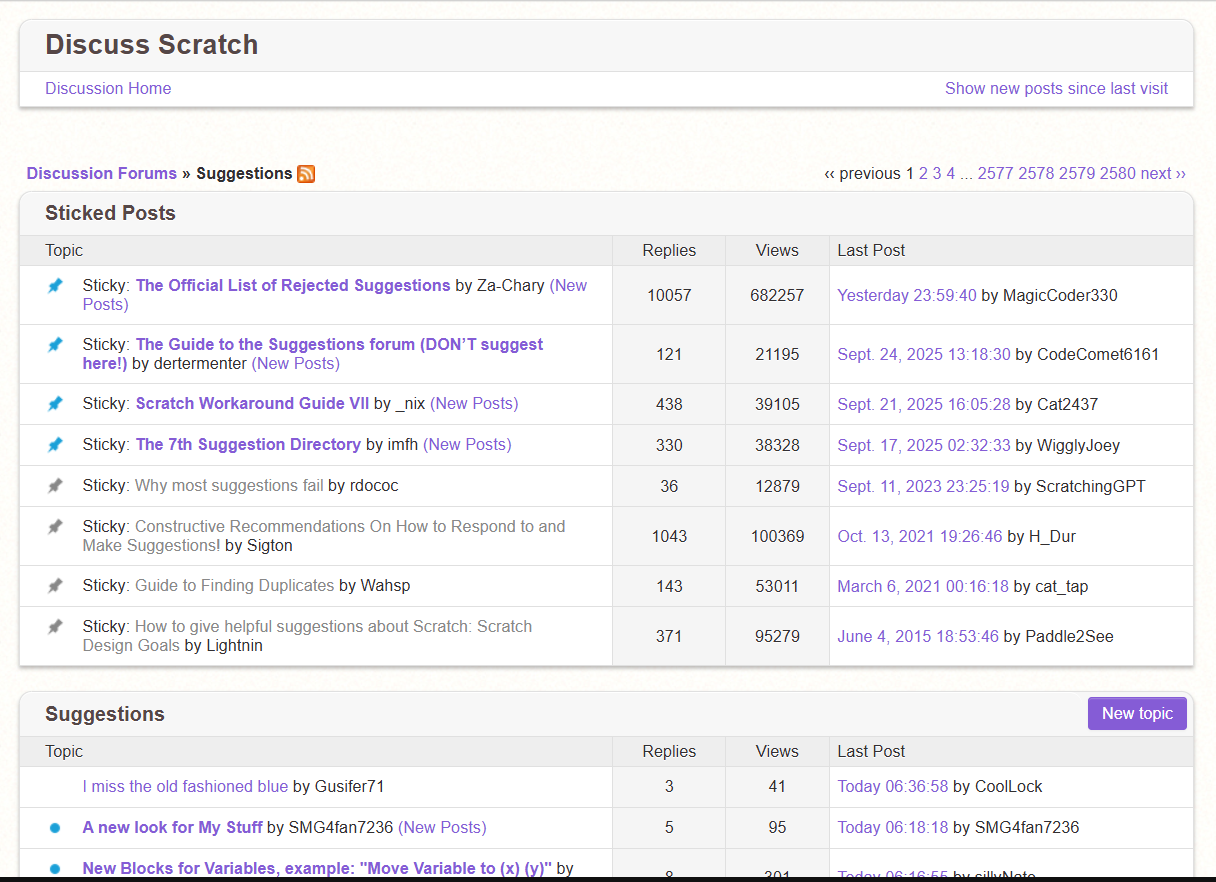1216x882 pixels.
Task: Open the Discussion Forums breadcrumb link
Action: (x=102, y=173)
